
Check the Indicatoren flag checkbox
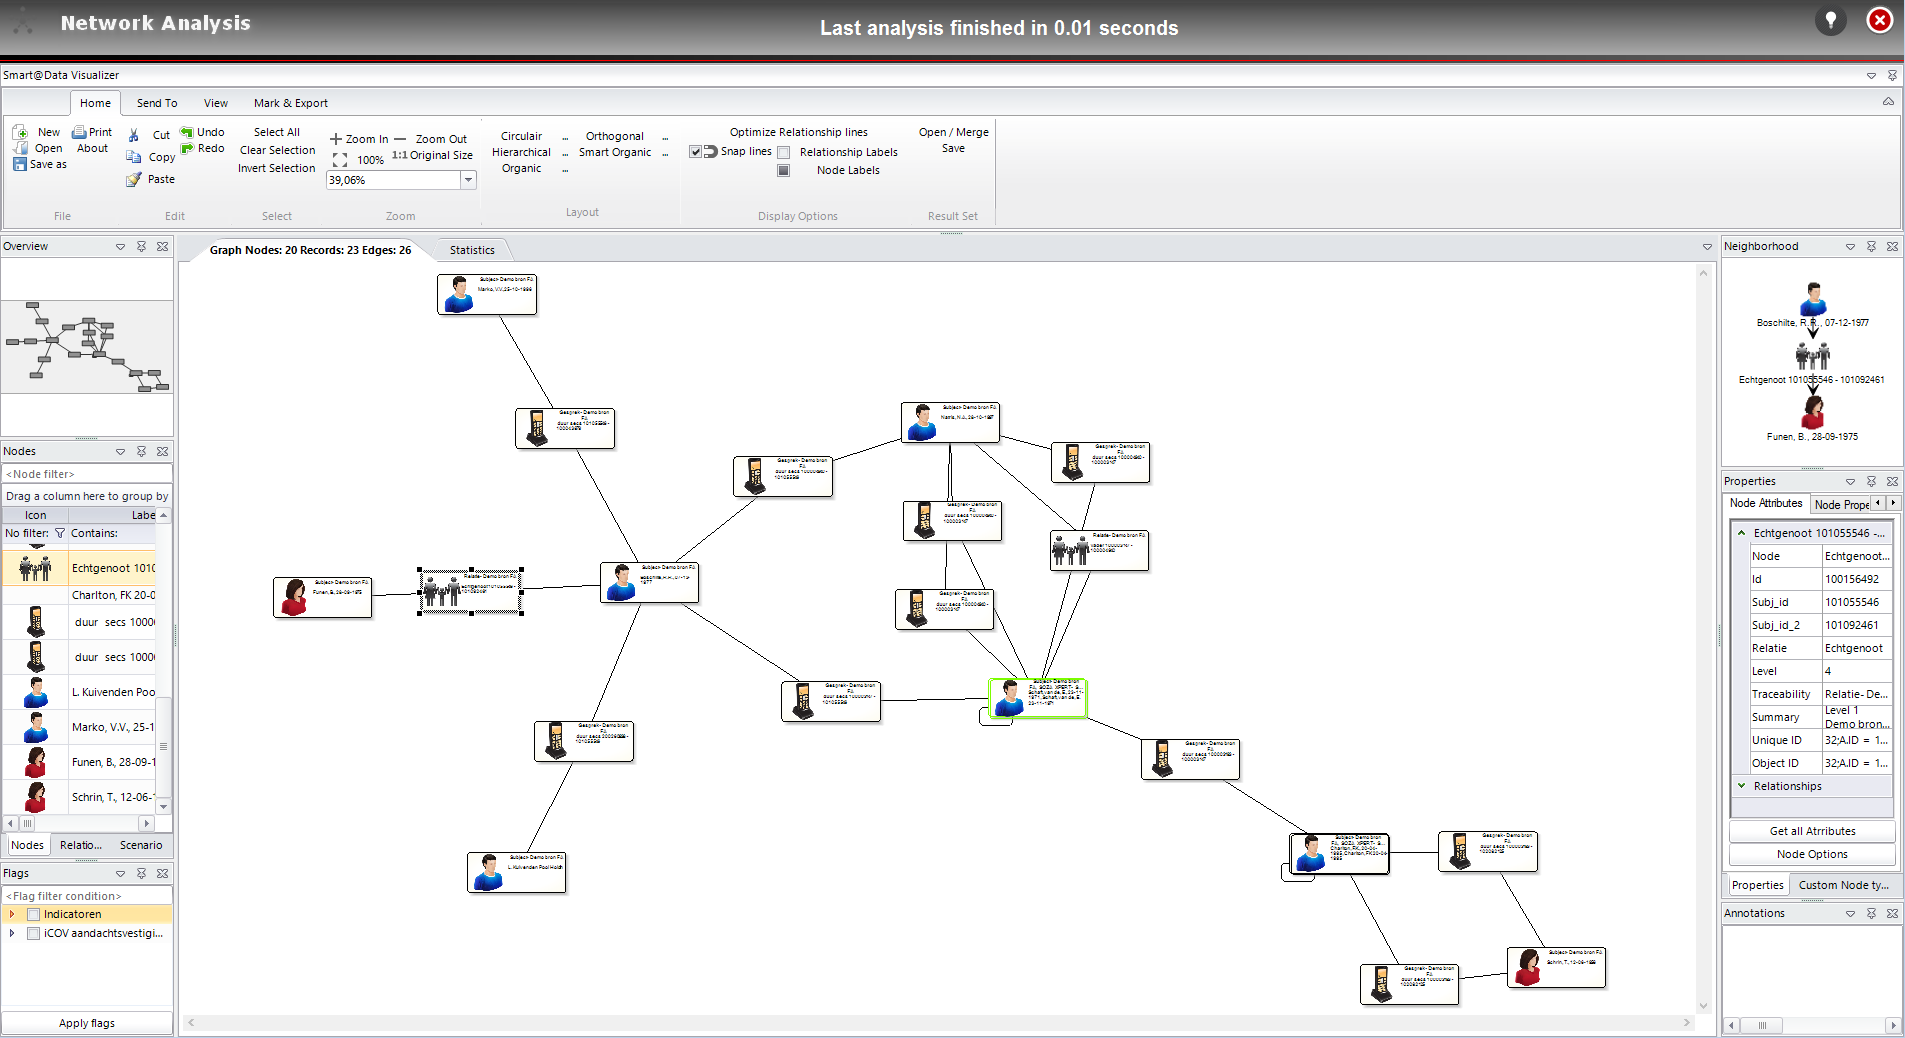(34, 915)
